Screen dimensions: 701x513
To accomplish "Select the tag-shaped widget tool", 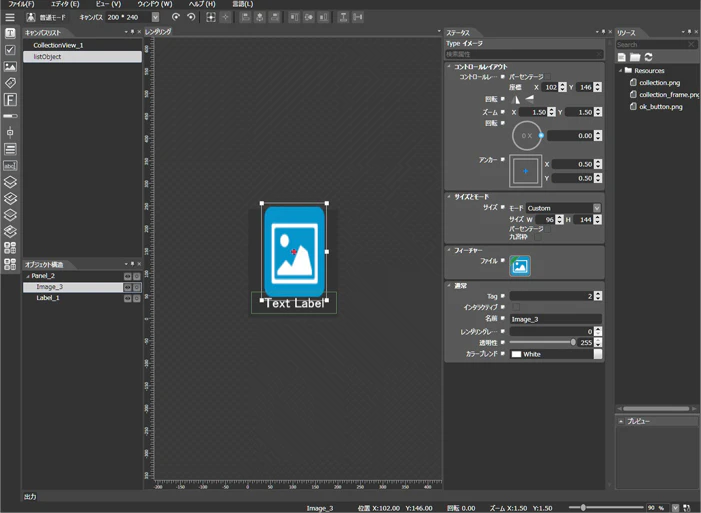I will (10, 83).
